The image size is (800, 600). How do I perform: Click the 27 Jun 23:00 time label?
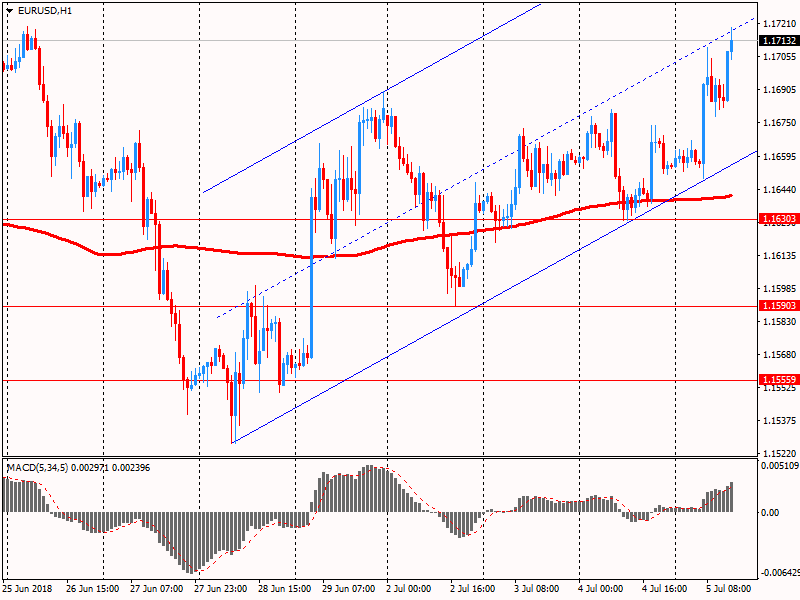[x=221, y=589]
